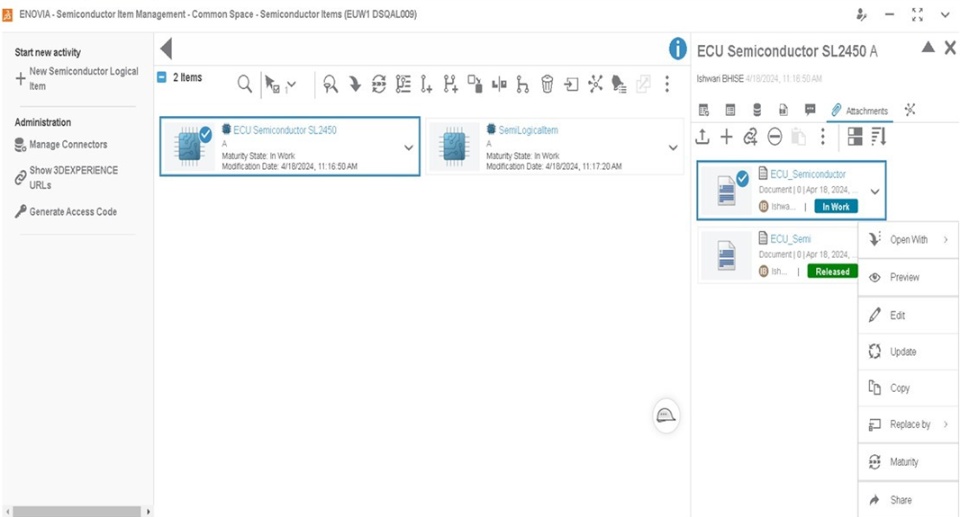
Task: Open the SemiLogicalItem title link
Action: click(528, 130)
